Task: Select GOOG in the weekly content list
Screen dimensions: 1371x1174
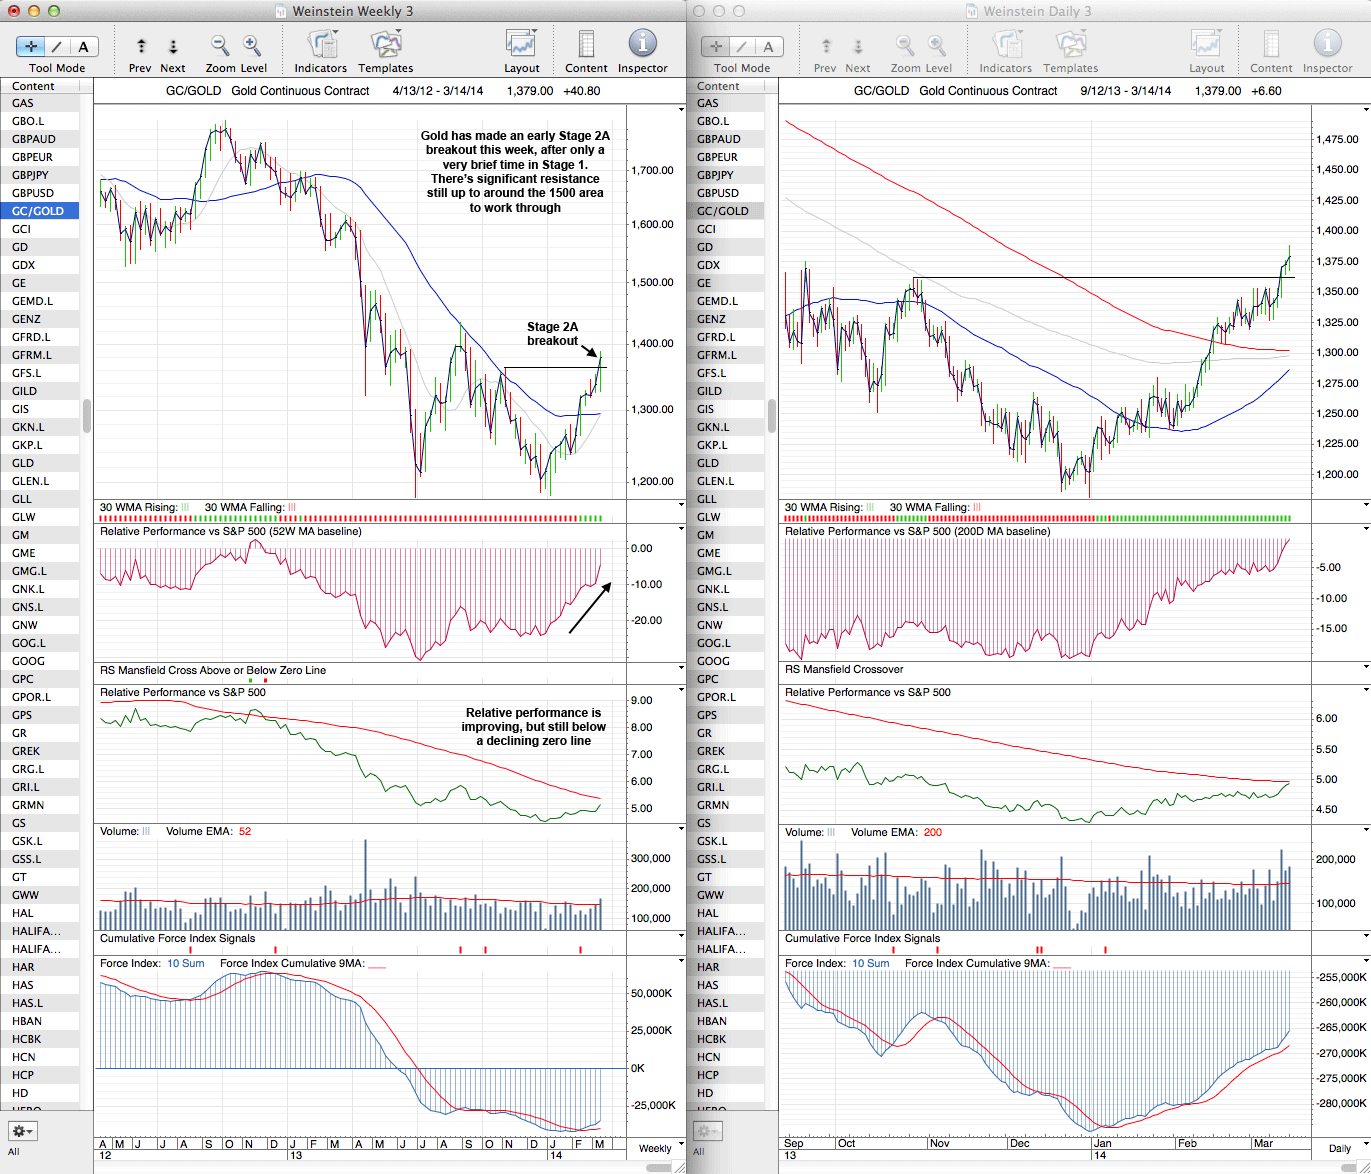Action: pyautogui.click(x=28, y=661)
